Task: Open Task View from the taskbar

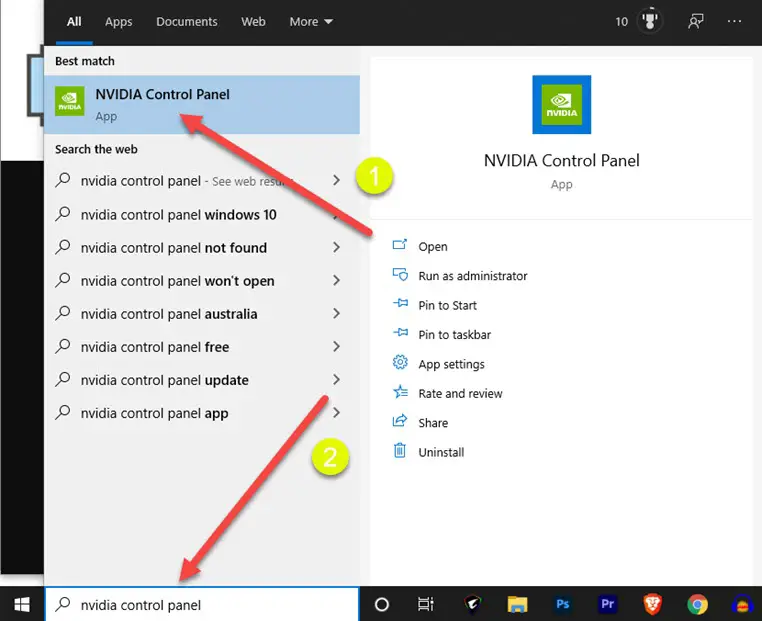Action: point(425,604)
